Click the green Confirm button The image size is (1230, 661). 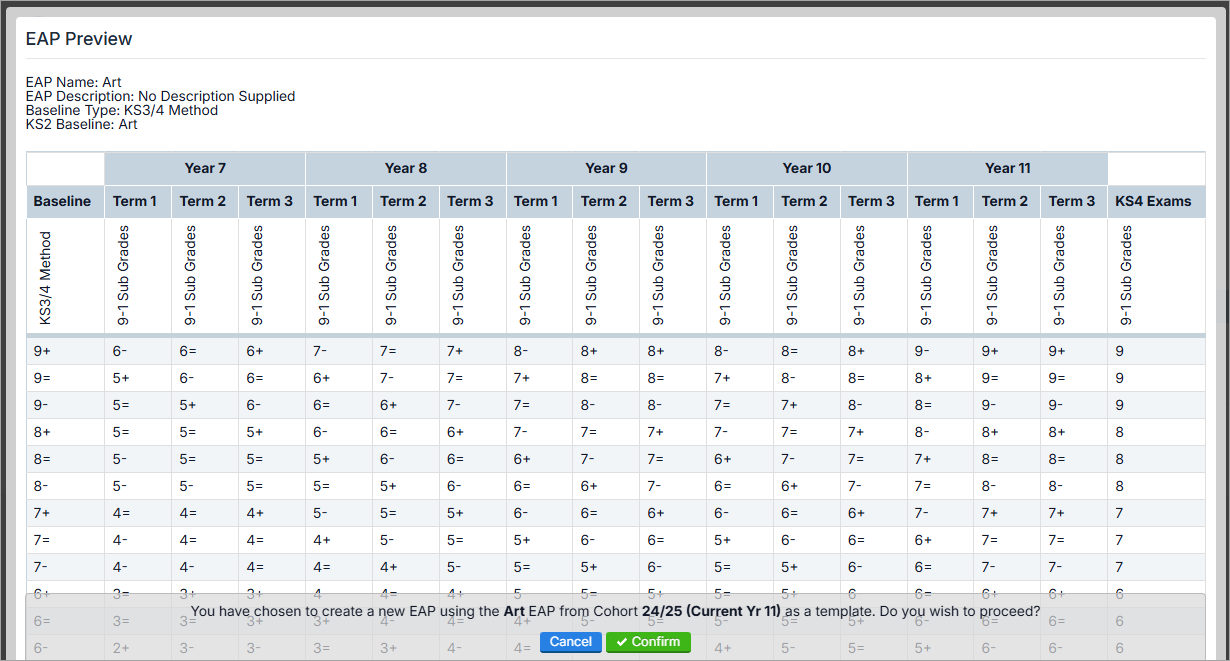(x=648, y=642)
